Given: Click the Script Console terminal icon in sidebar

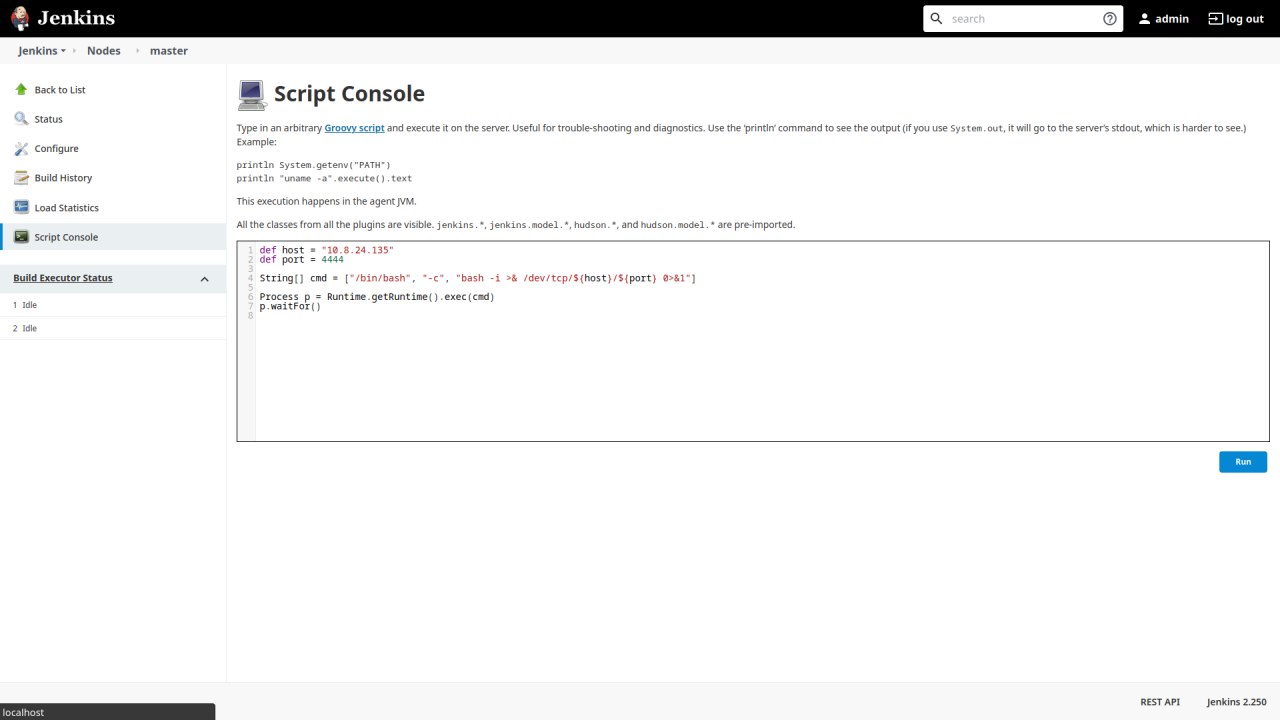Looking at the screenshot, I should [x=21, y=237].
